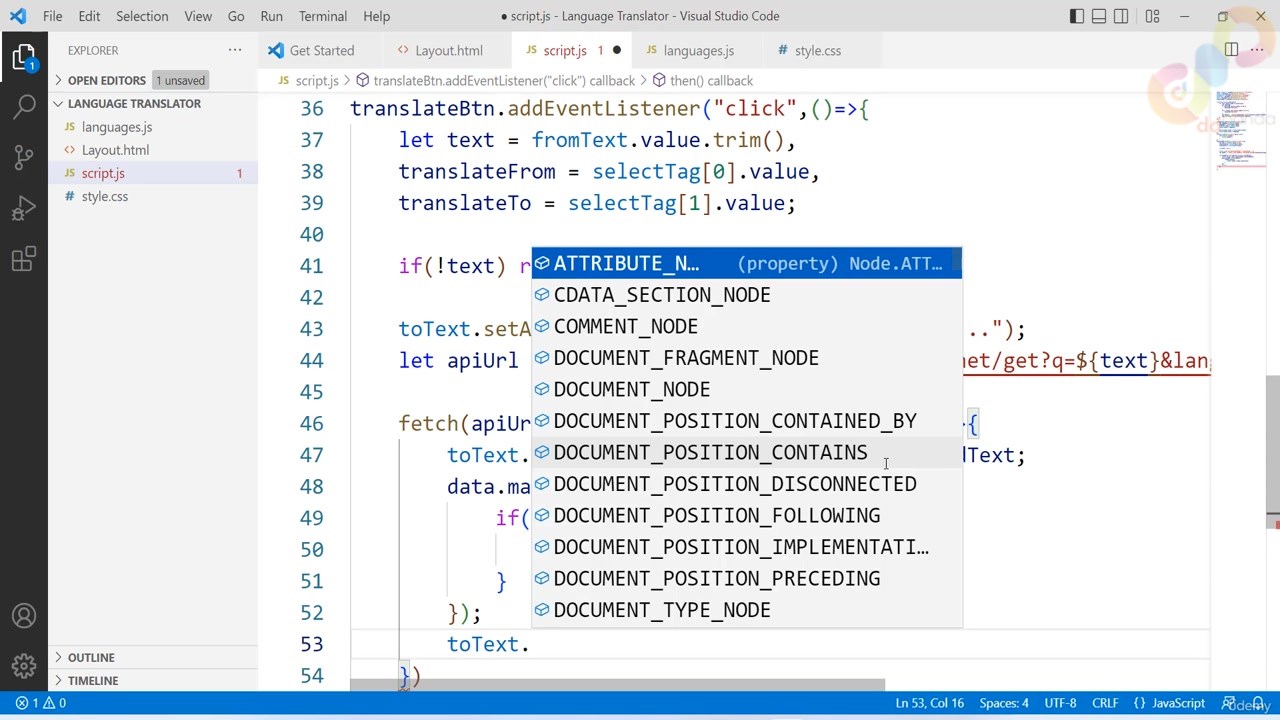This screenshot has height=720, width=1280.
Task: Open the View menu
Action: pyautogui.click(x=198, y=16)
